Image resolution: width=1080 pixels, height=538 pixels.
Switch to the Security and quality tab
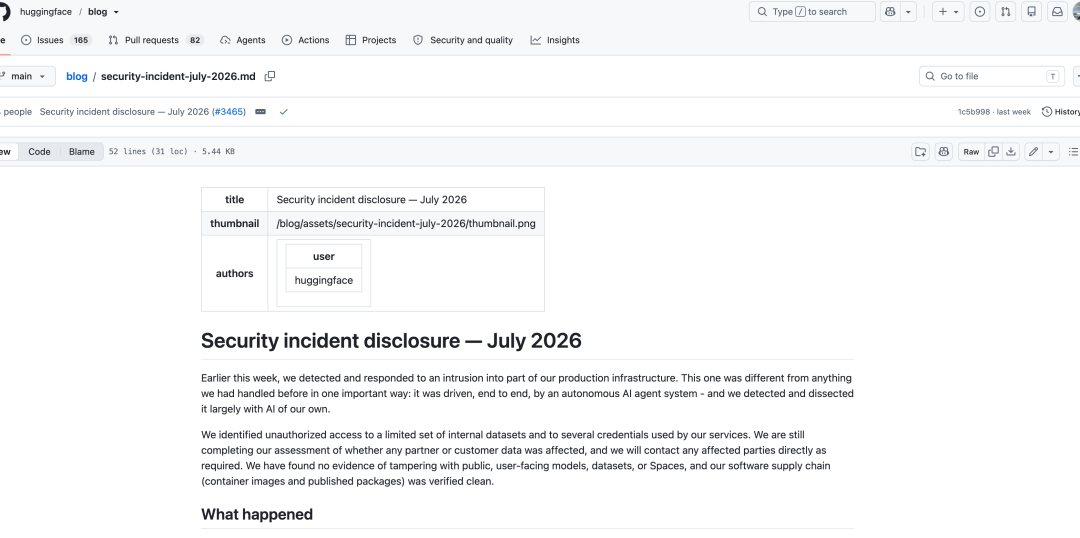[463, 40]
